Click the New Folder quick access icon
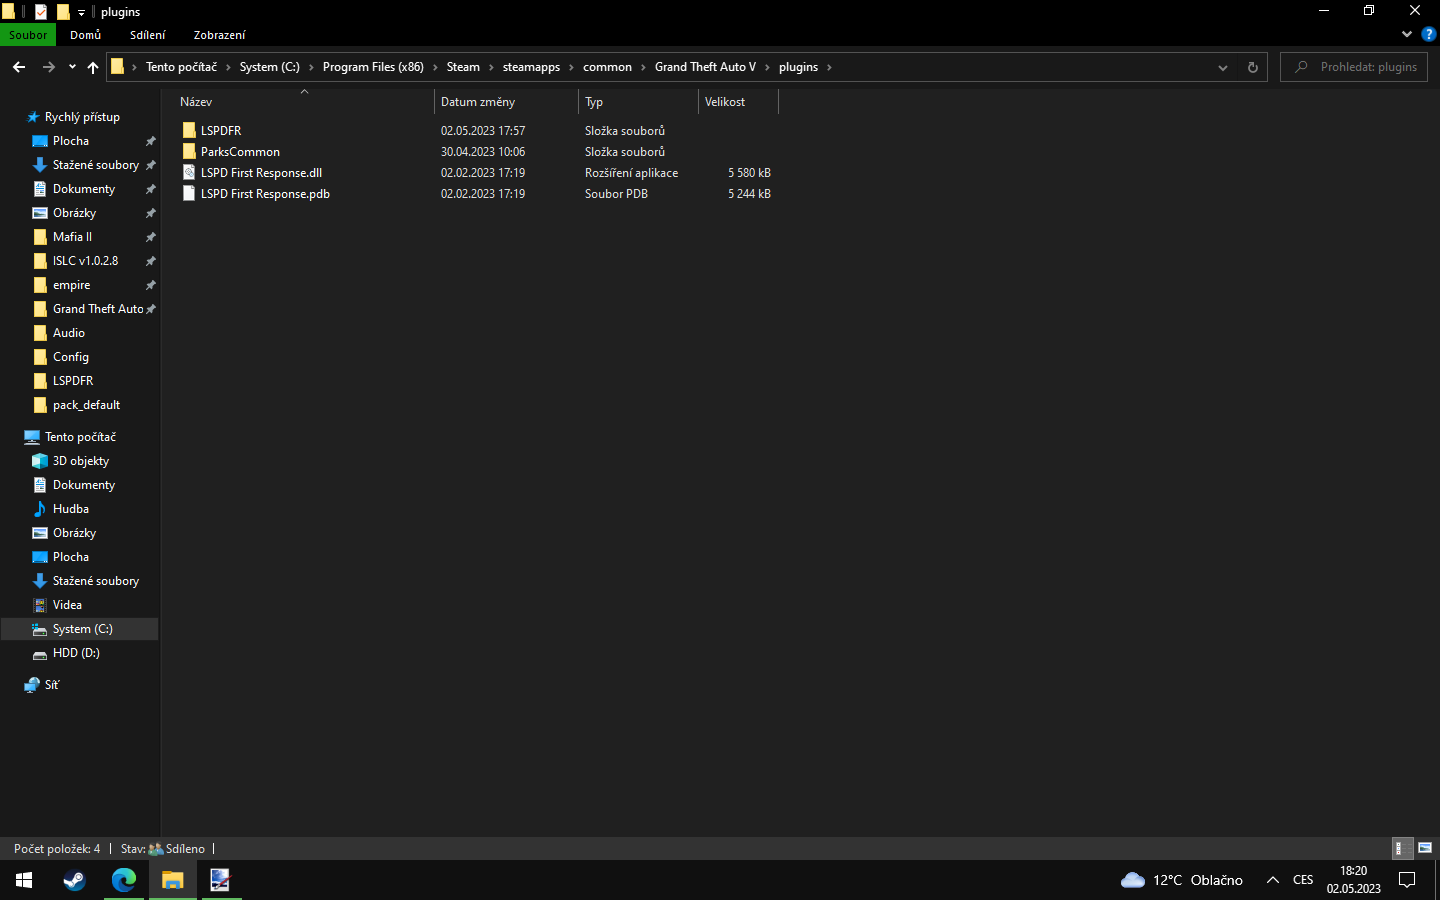 (63, 12)
